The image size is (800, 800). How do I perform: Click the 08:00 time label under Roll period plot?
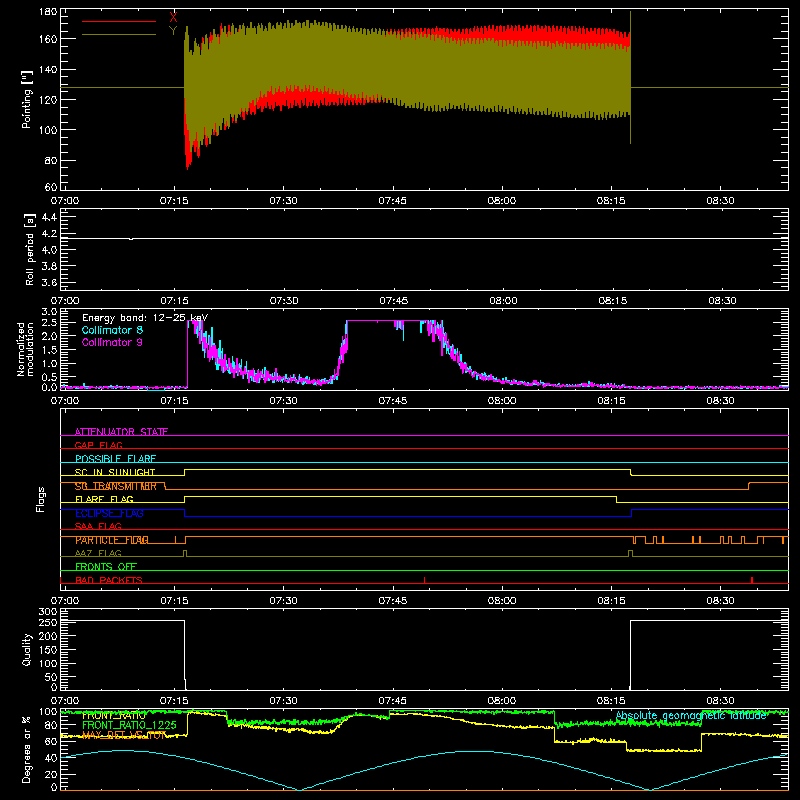tap(503, 301)
